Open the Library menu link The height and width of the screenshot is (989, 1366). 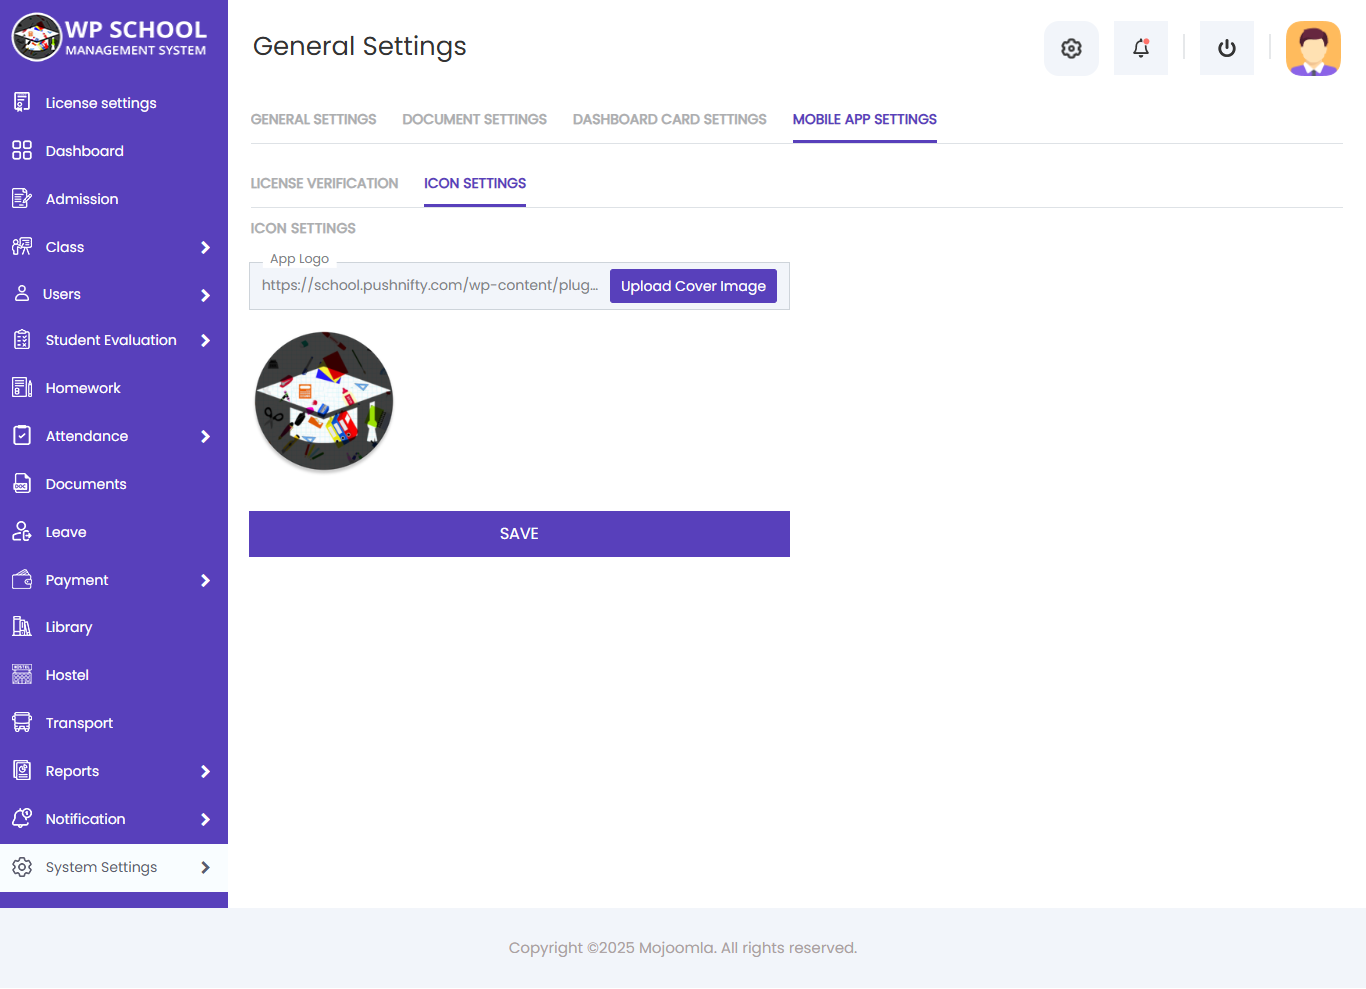point(69,627)
